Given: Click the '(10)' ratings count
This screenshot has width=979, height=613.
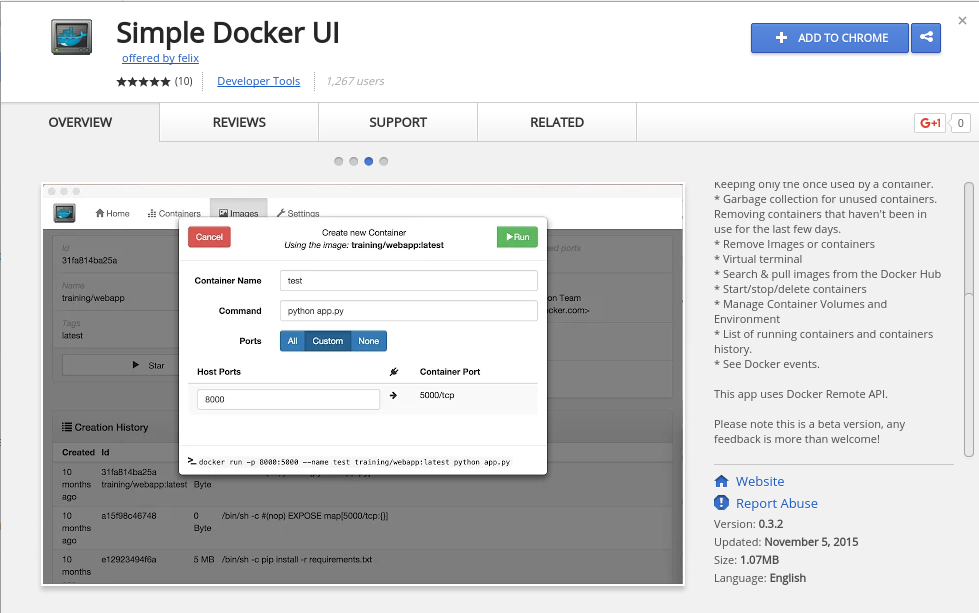Looking at the screenshot, I should (x=184, y=81).
